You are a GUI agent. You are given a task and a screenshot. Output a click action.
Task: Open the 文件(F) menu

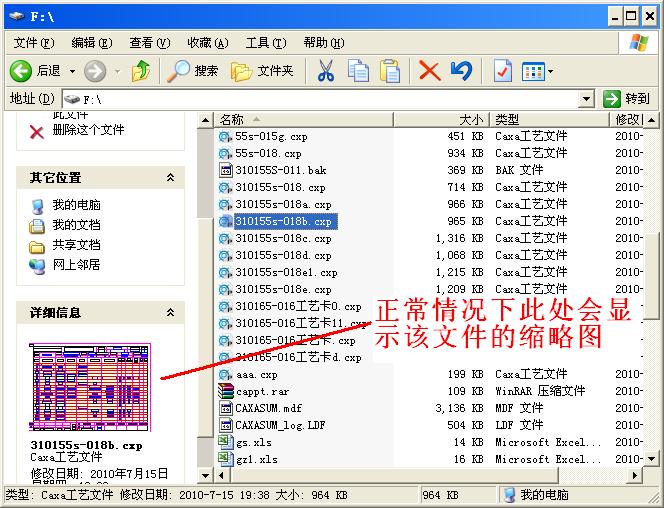pos(33,43)
